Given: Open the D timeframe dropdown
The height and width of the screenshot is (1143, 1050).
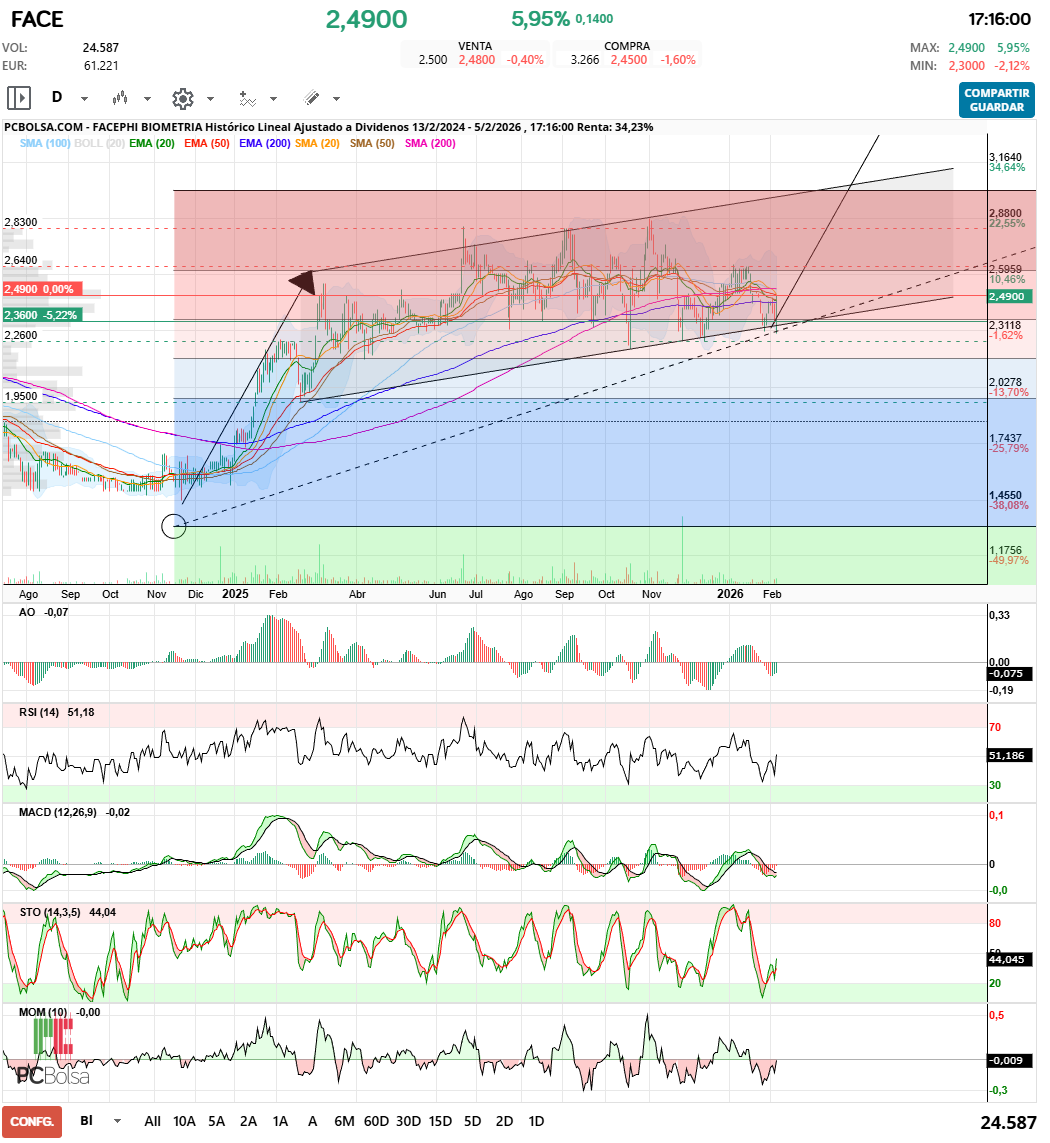Looking at the screenshot, I should [x=82, y=98].
